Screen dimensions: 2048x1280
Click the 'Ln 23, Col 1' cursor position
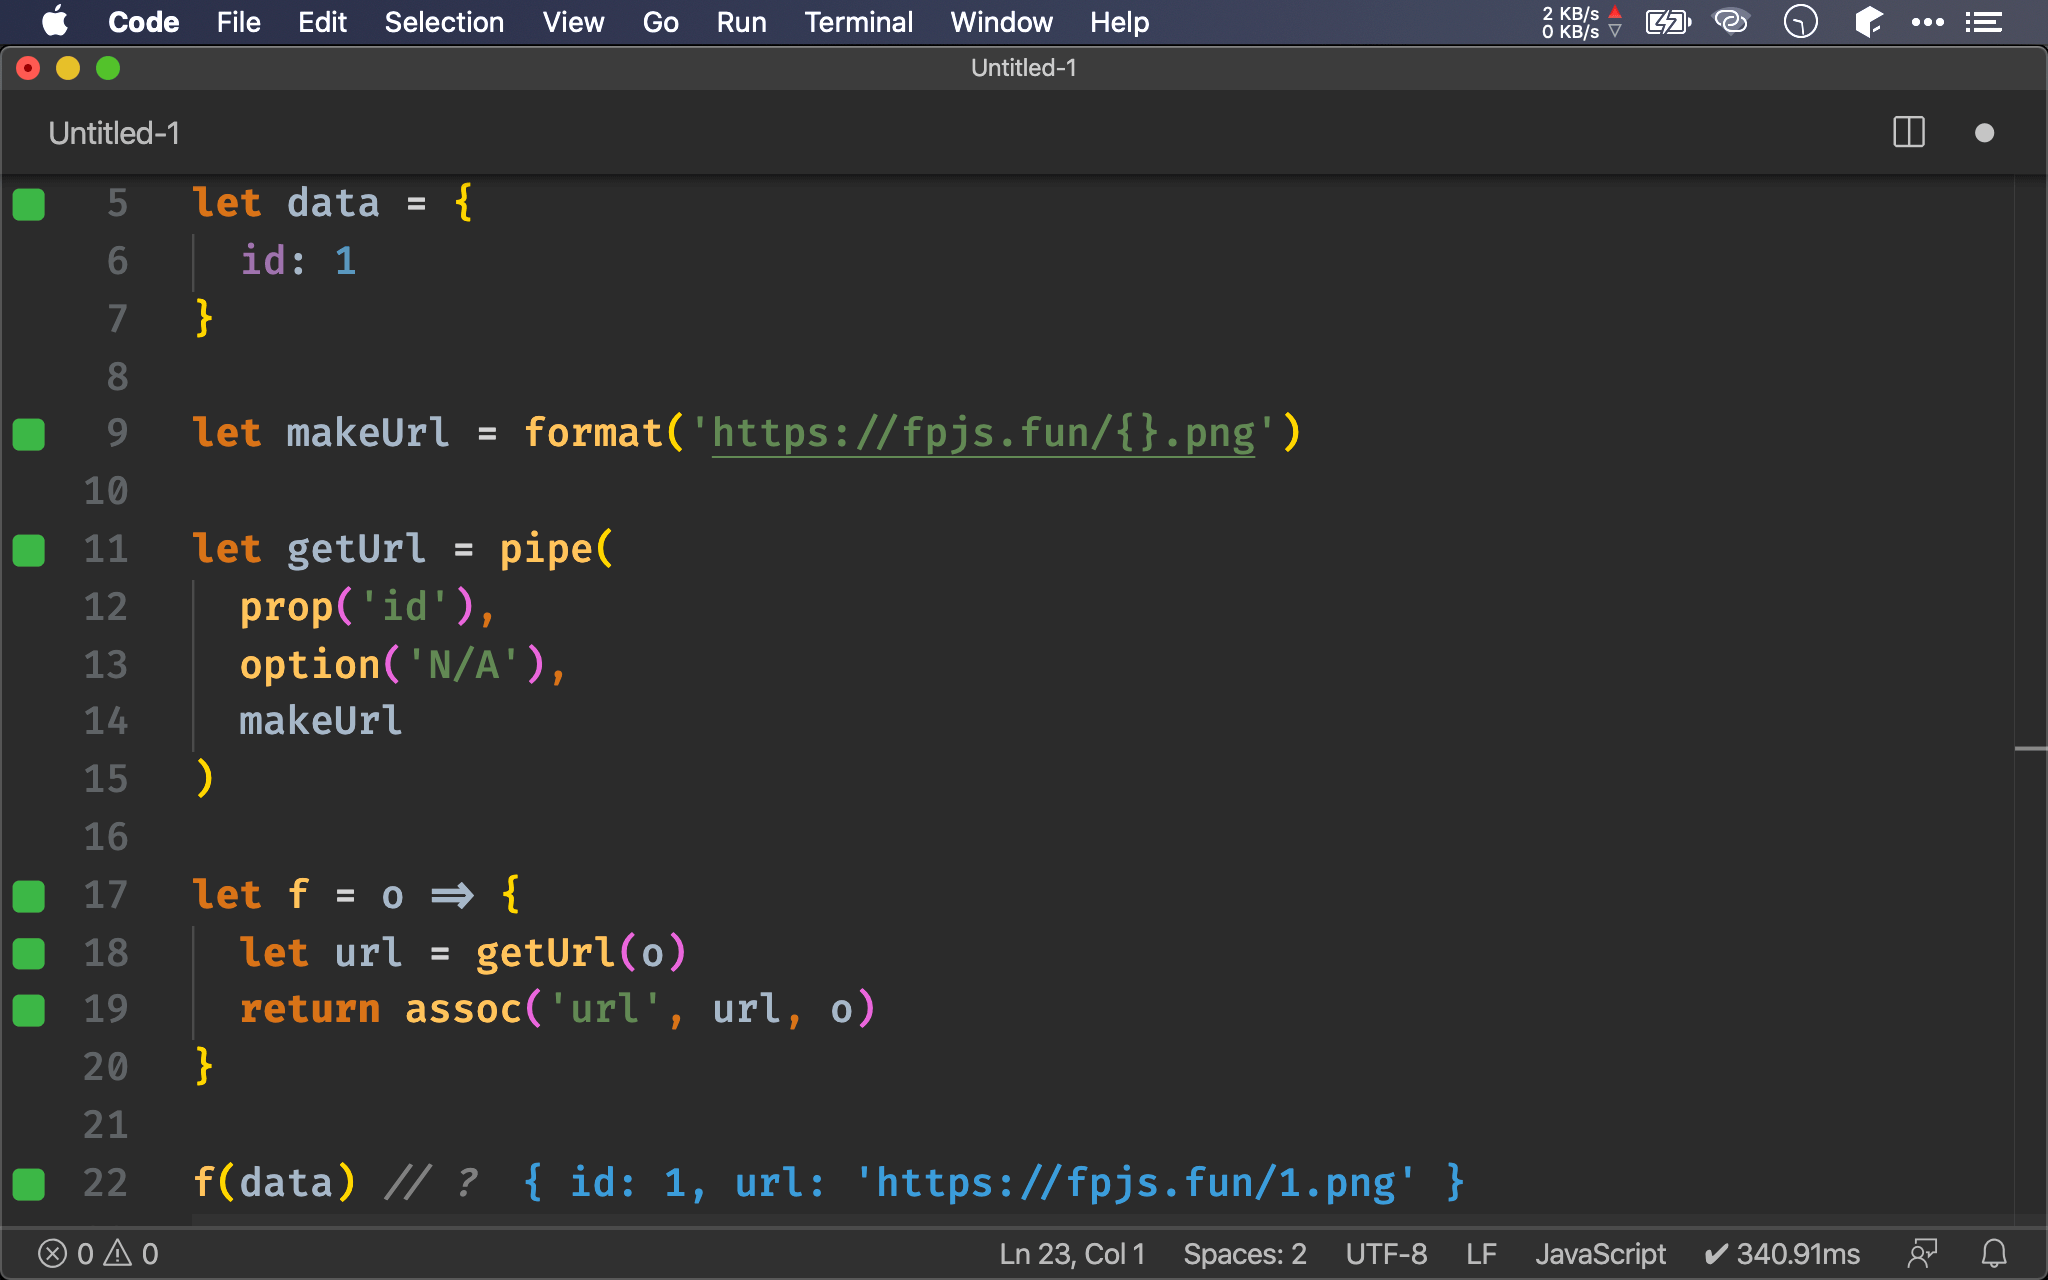1072,1254
